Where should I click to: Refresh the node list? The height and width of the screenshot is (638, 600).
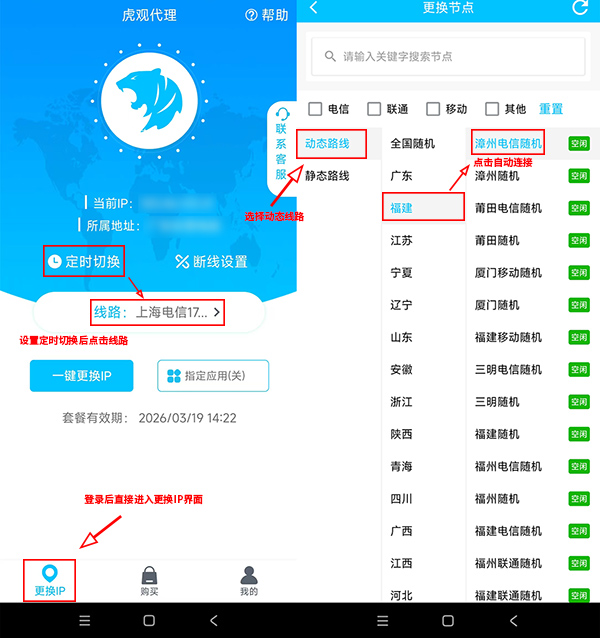pos(580,7)
